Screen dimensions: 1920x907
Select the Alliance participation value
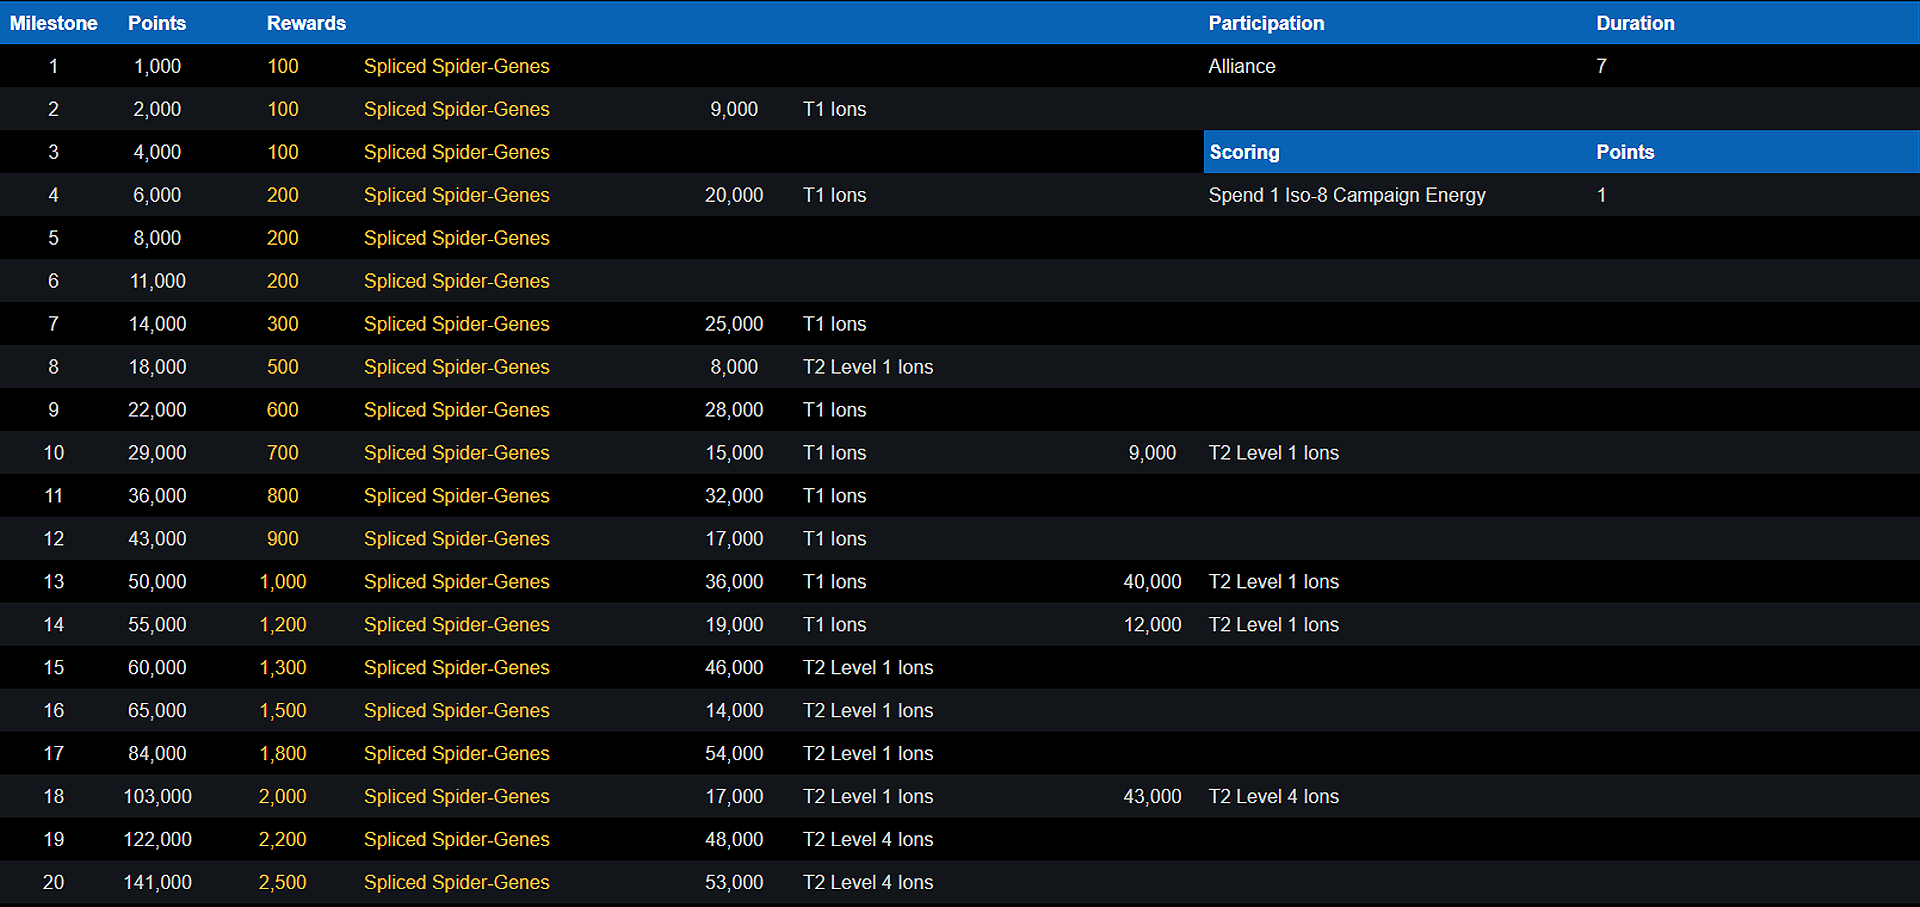(1242, 66)
